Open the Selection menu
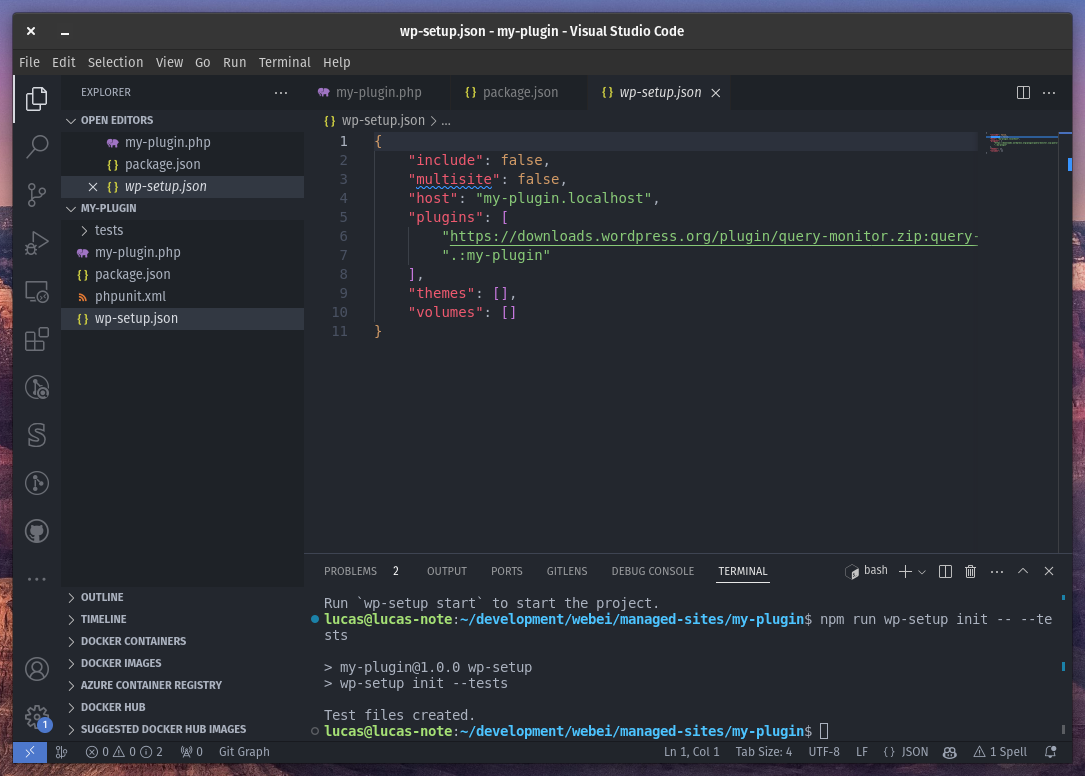 115,62
